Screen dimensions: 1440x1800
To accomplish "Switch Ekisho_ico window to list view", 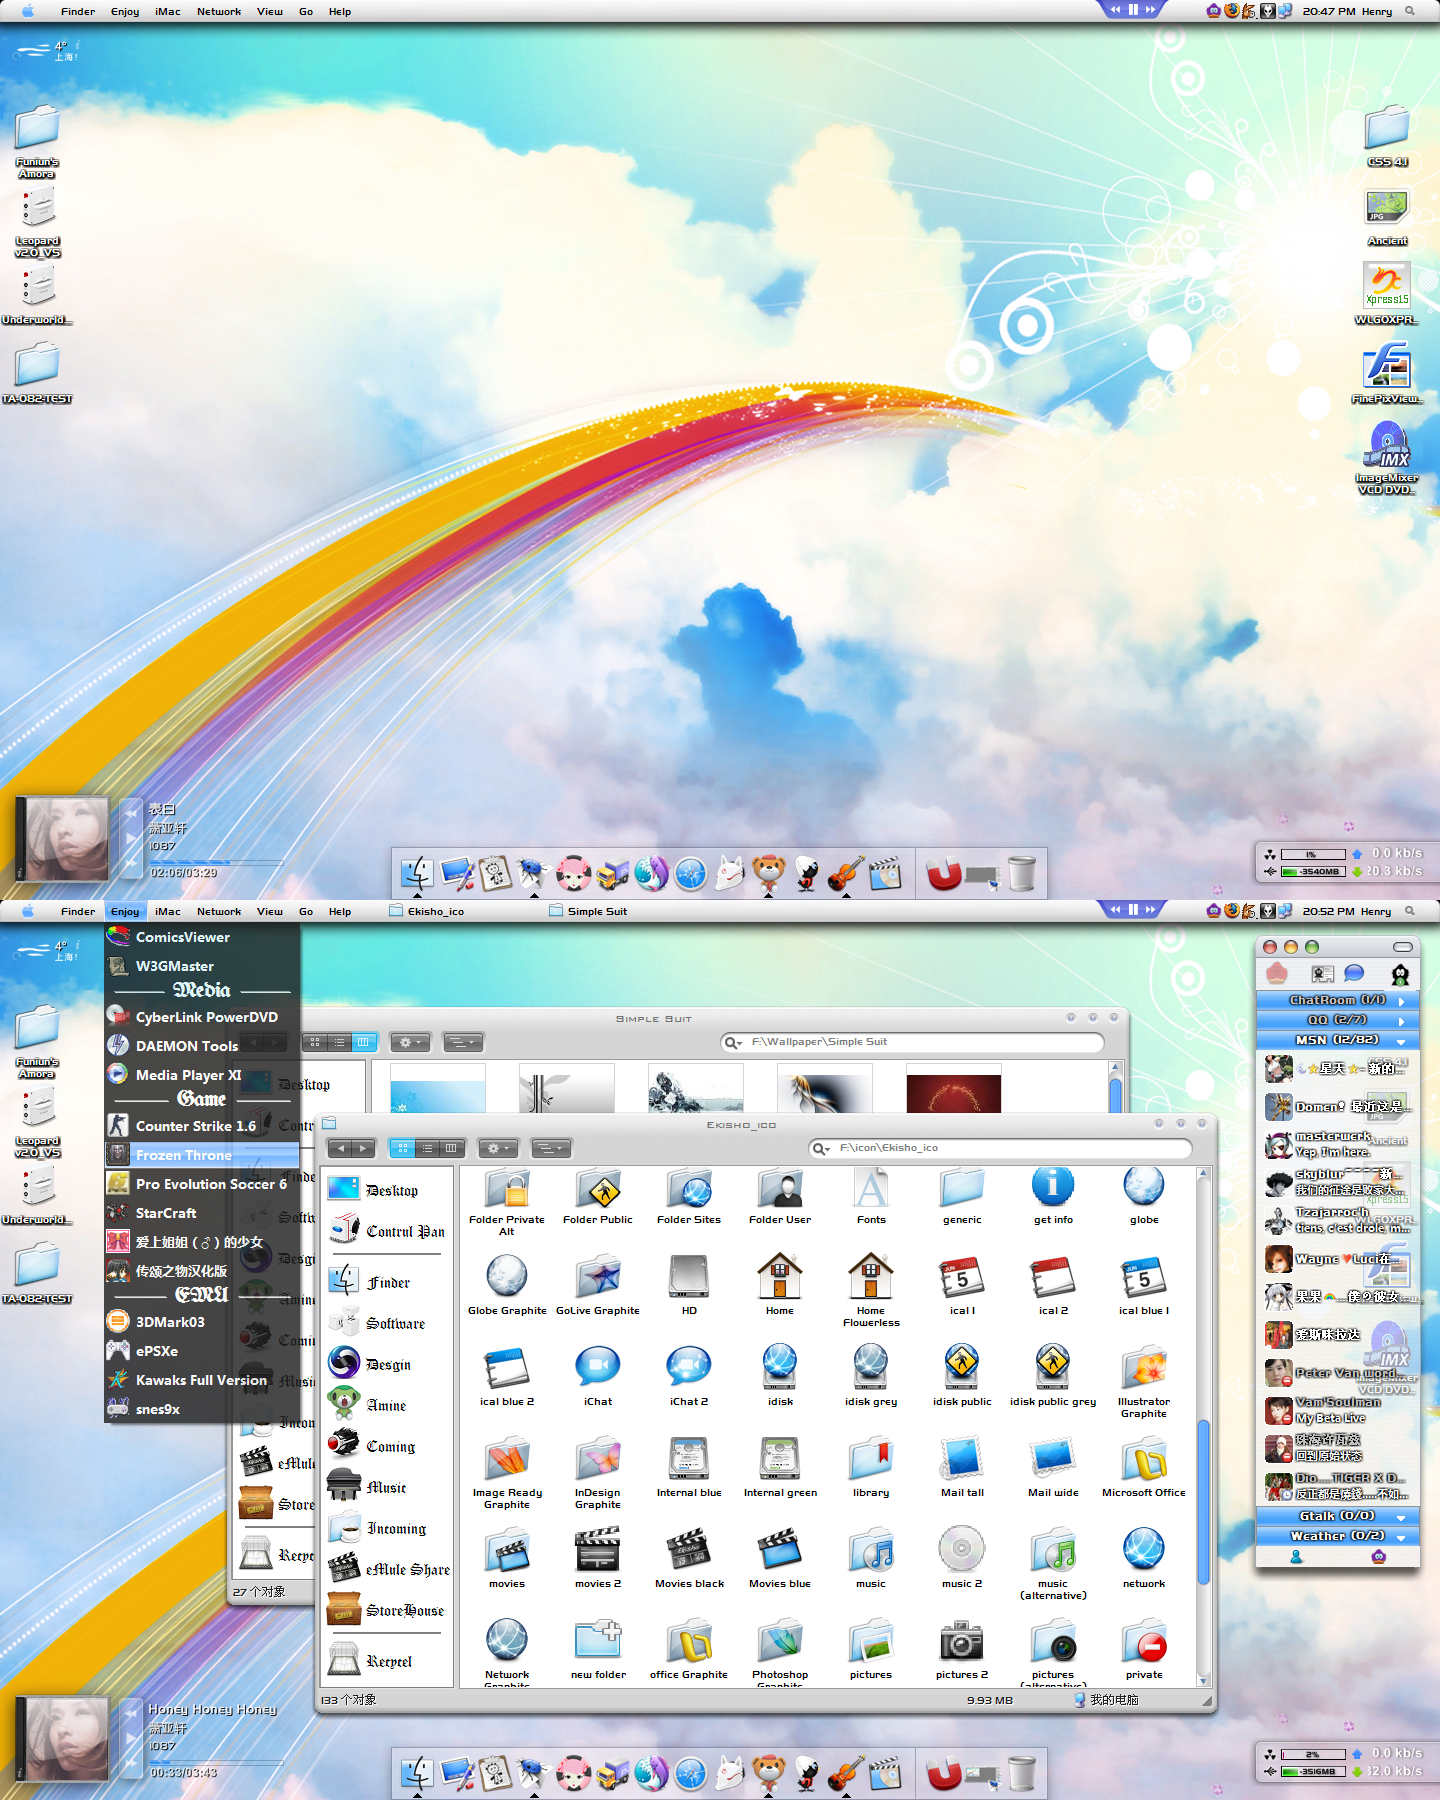I will pos(427,1148).
